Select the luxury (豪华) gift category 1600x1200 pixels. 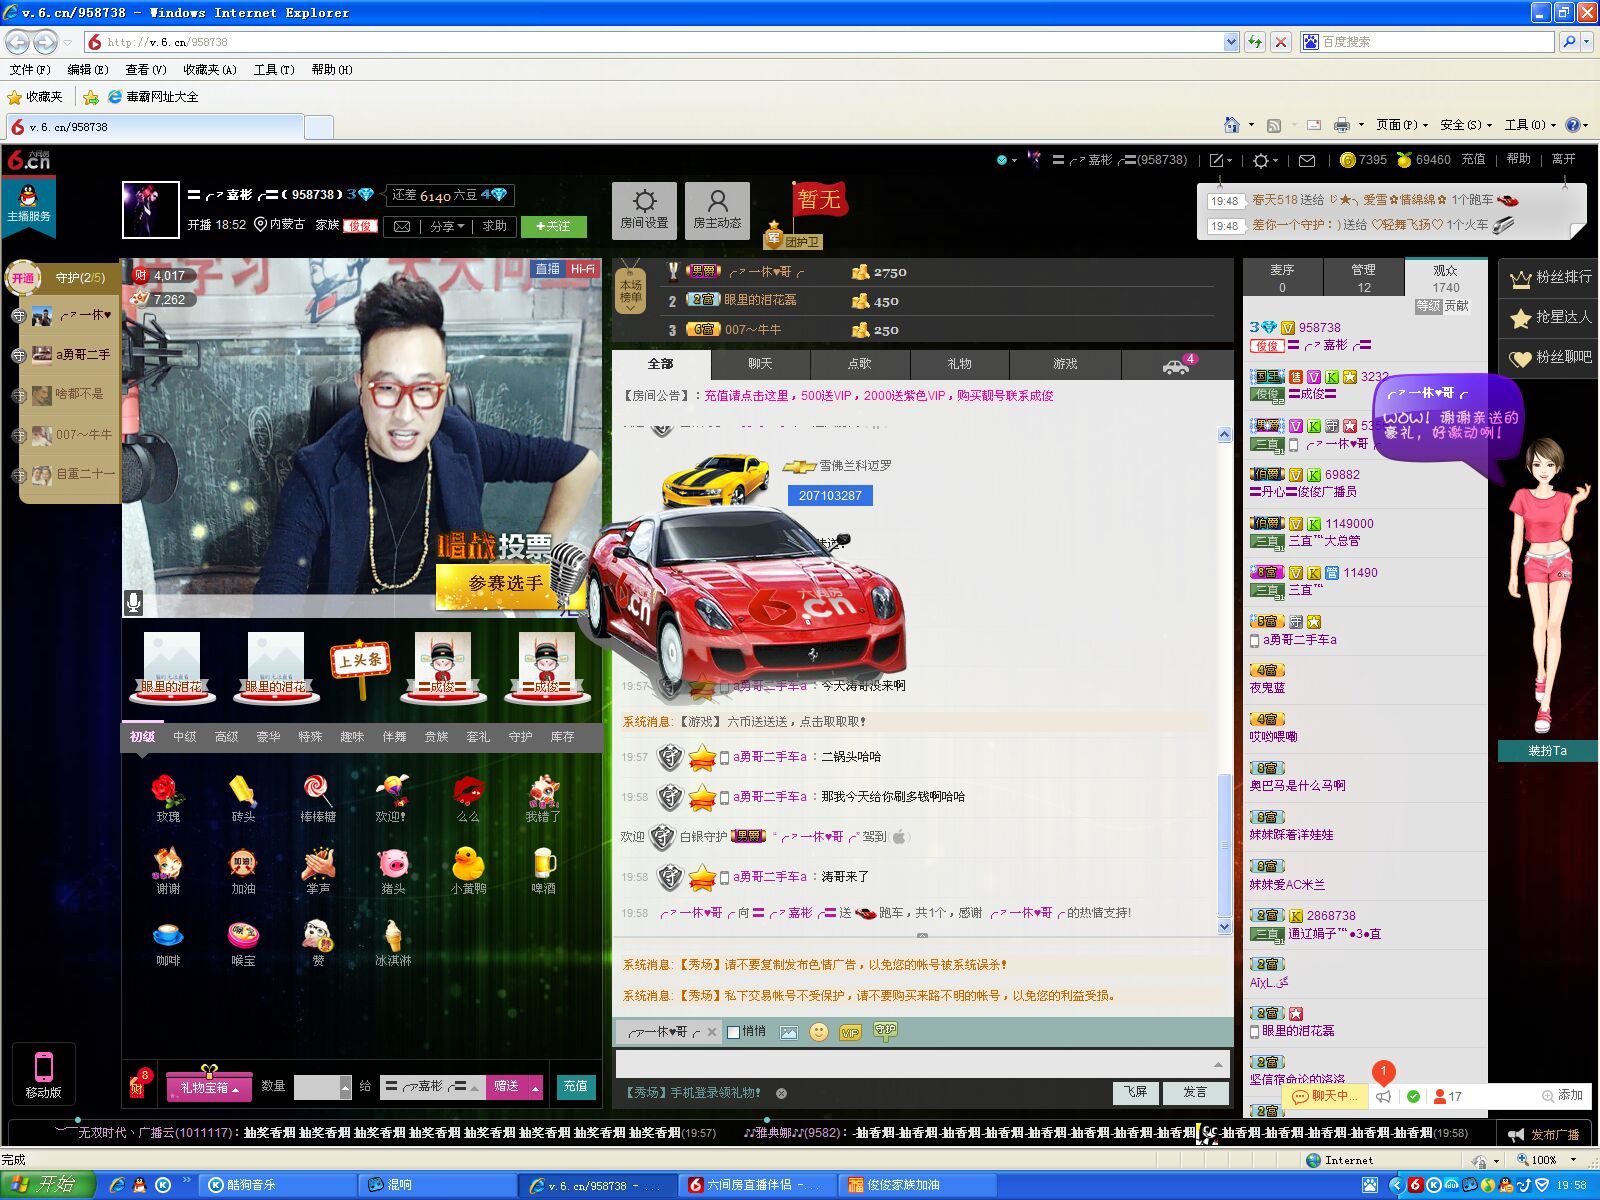point(268,737)
